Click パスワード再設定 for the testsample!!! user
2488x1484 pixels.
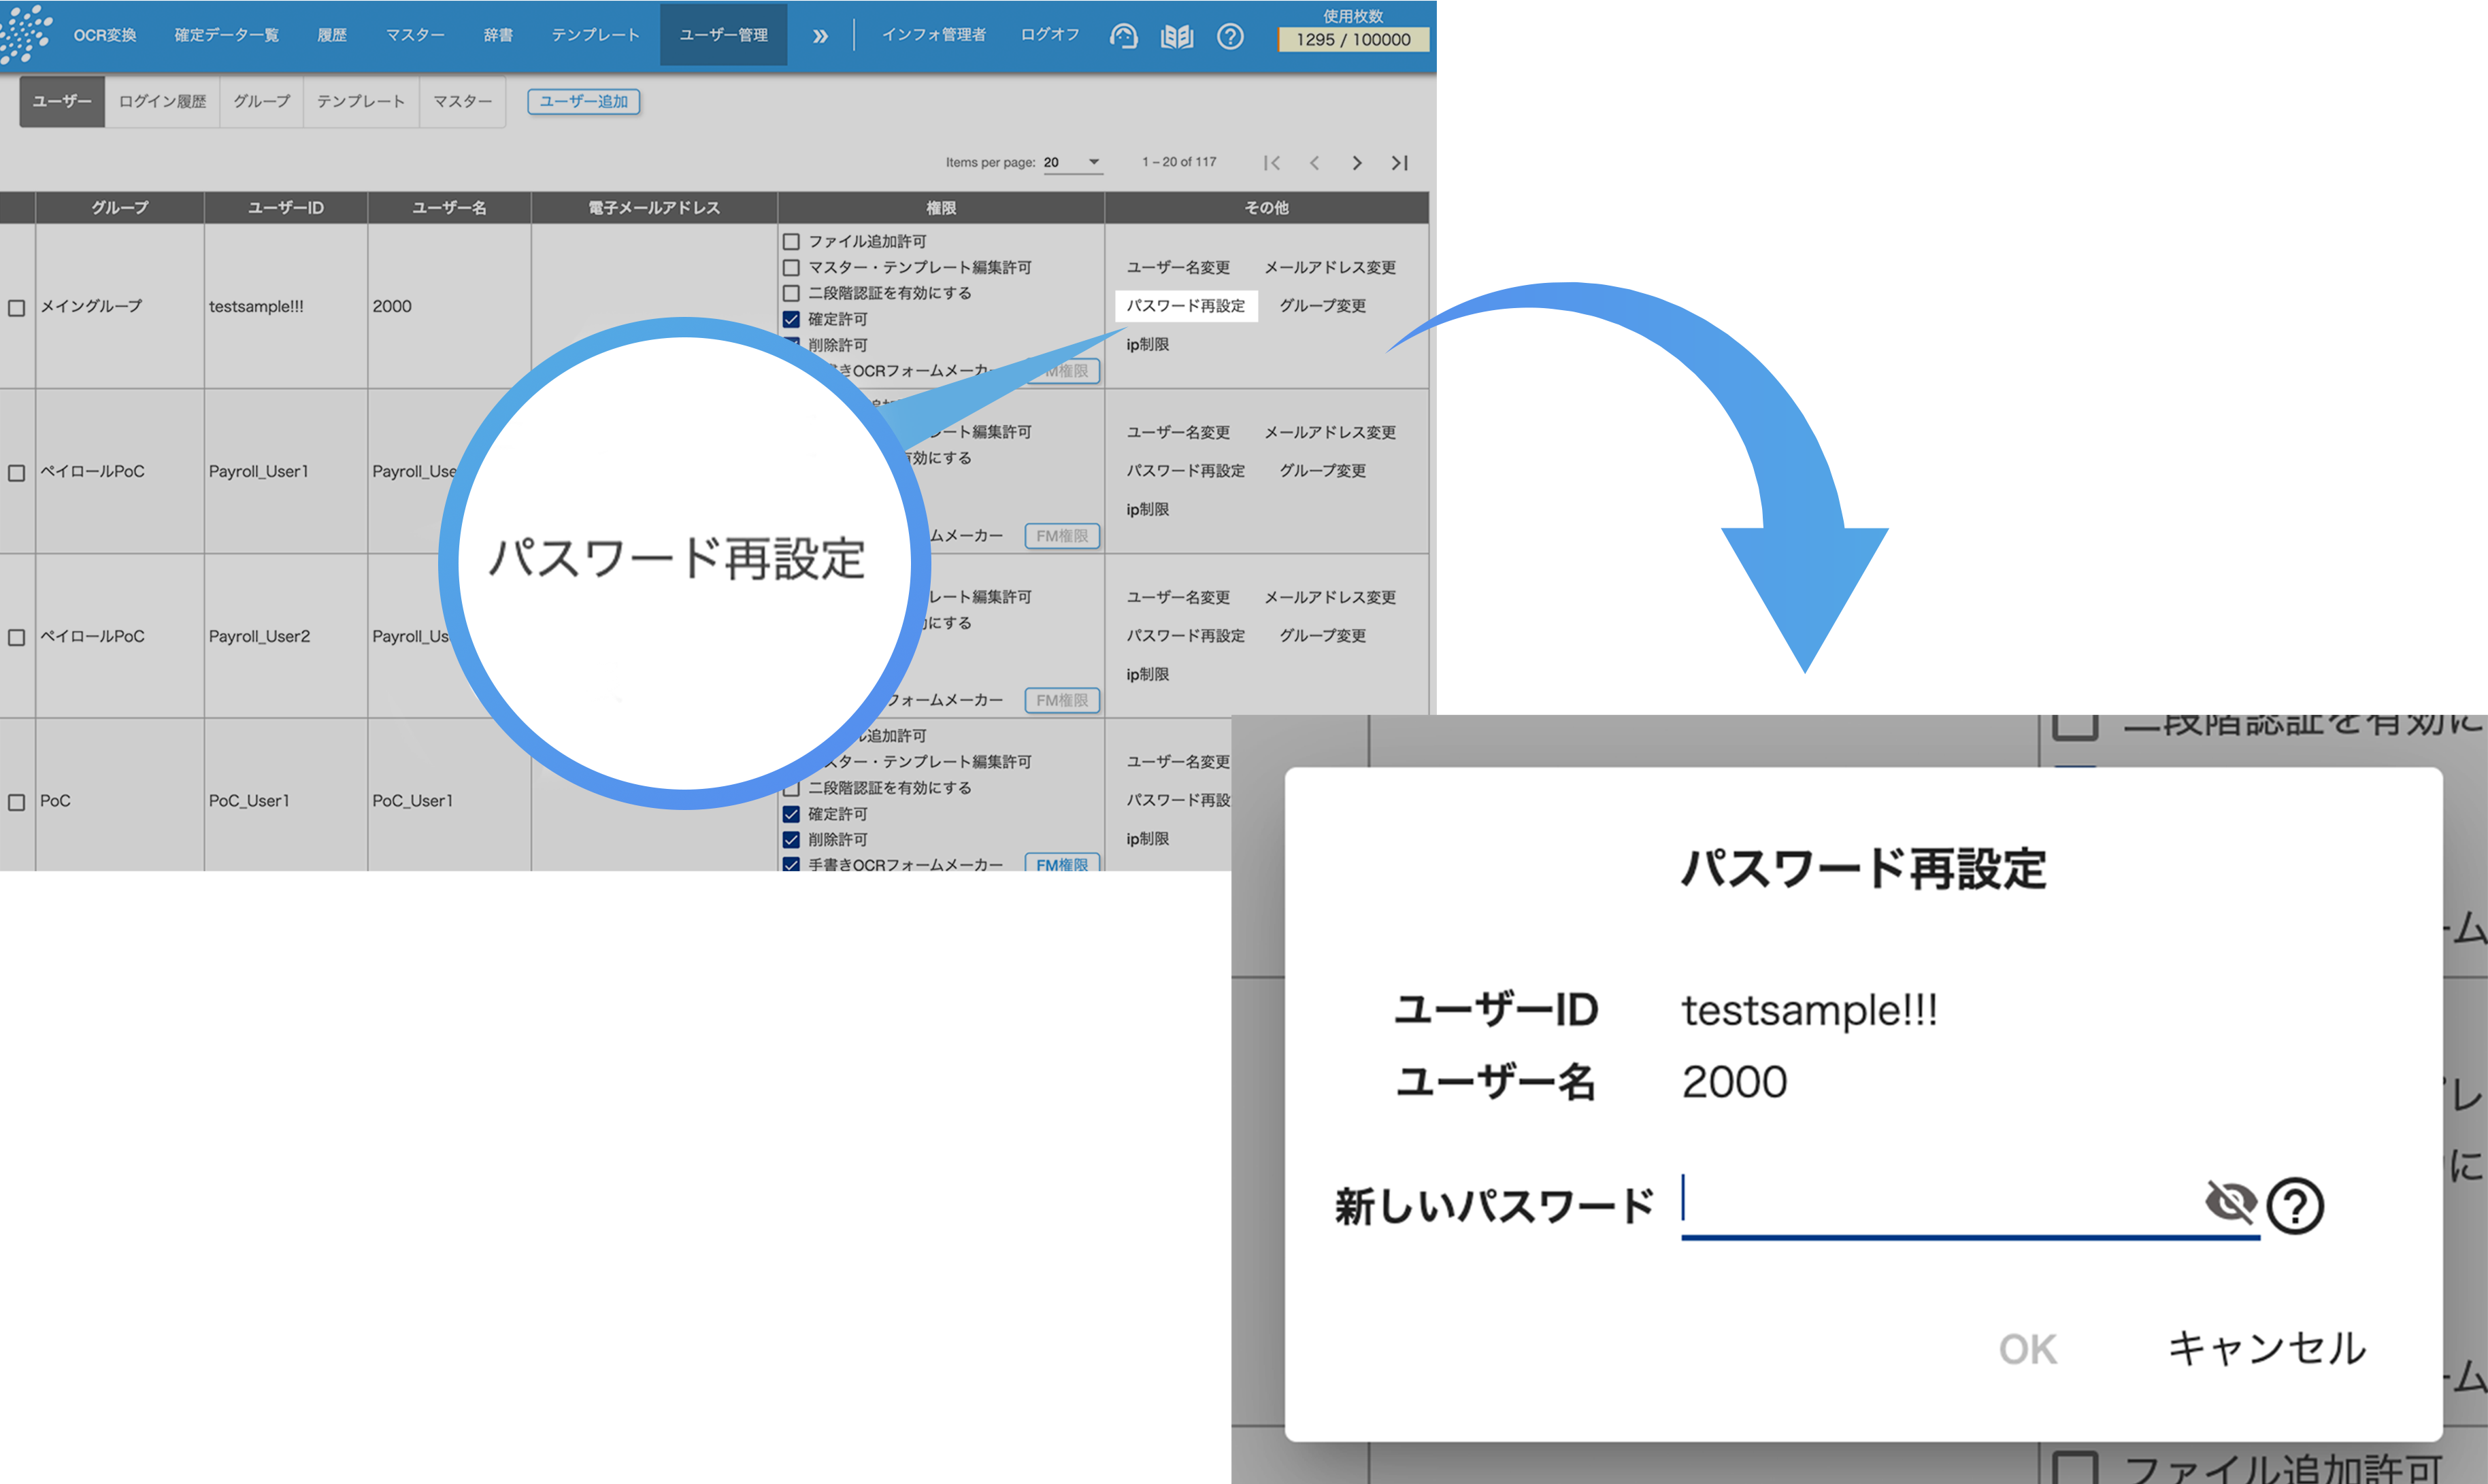point(1187,306)
